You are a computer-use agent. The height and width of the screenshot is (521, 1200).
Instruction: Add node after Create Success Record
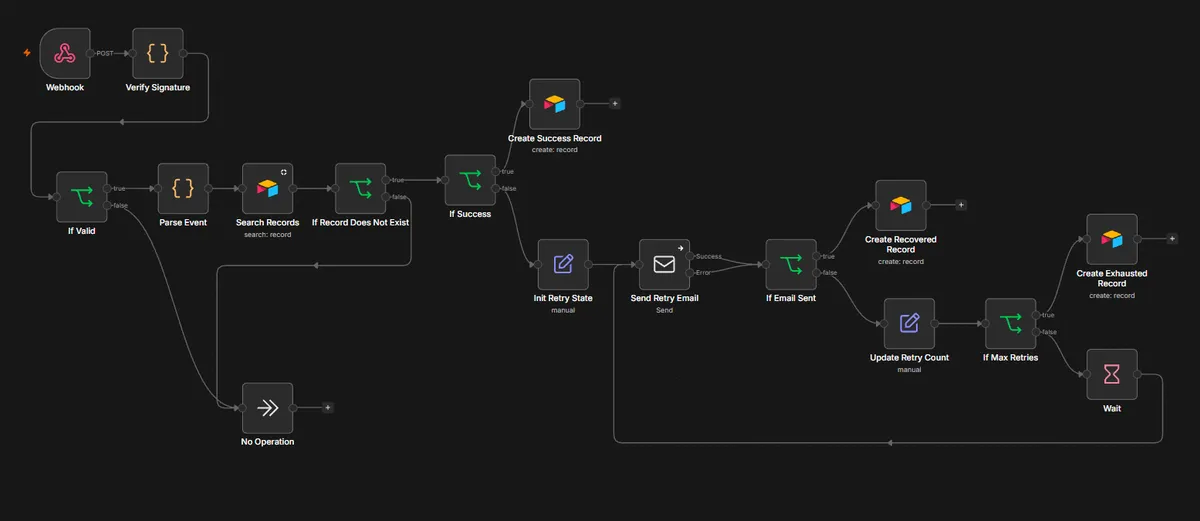coord(614,103)
